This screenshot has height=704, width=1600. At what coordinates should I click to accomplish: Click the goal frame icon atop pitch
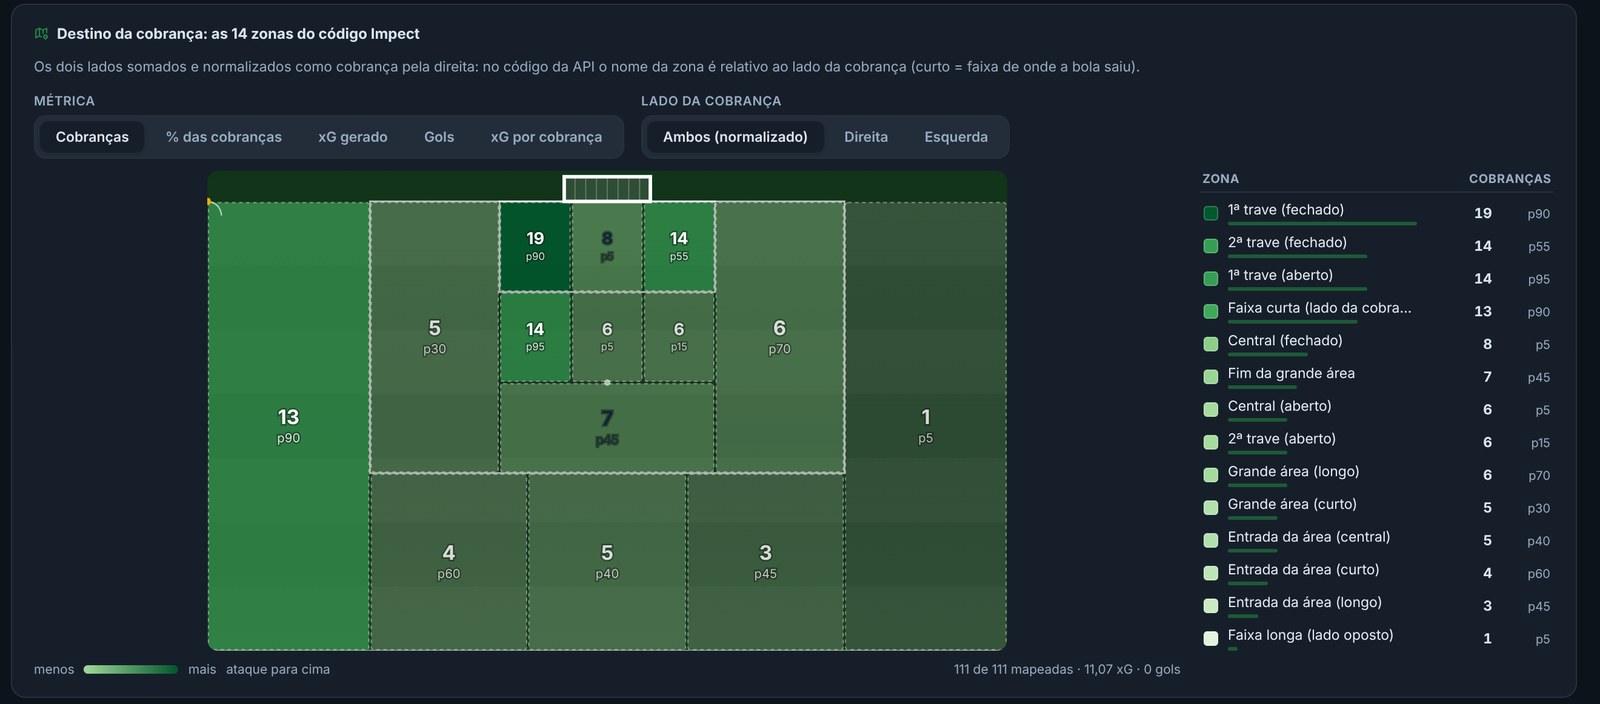(x=607, y=188)
